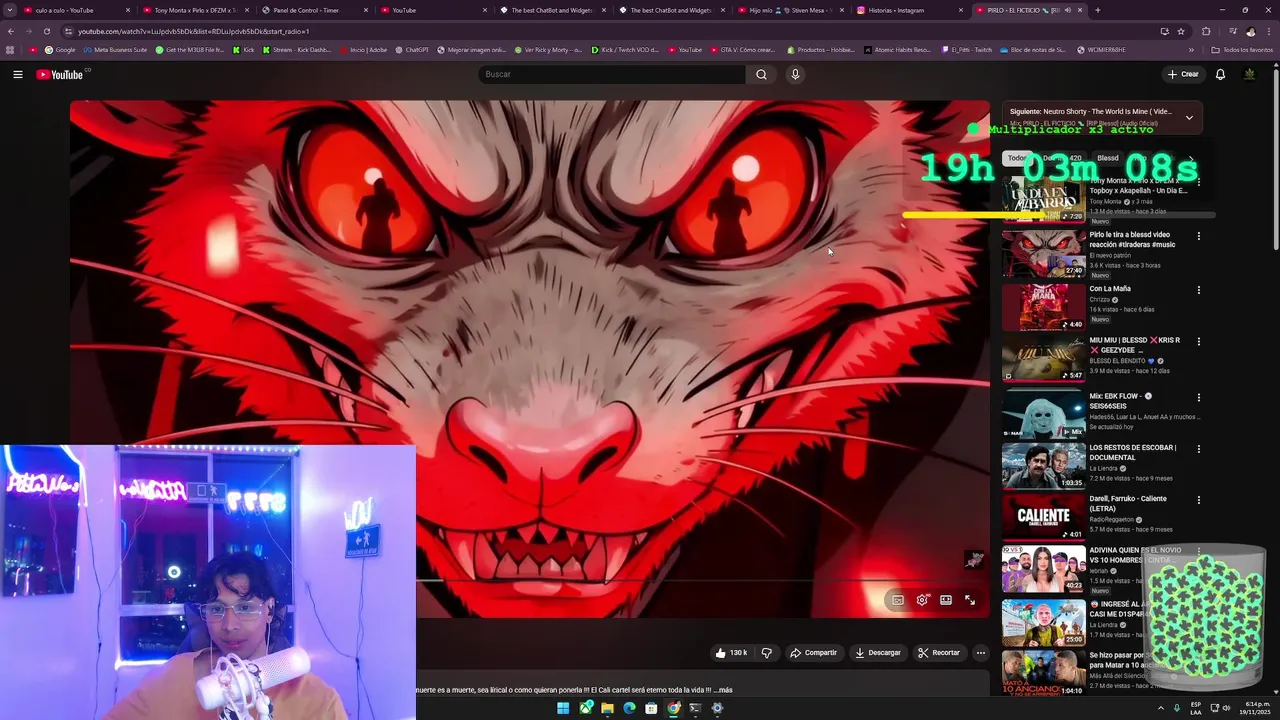Start voice search with the microphone
Viewport: 1280px width, 720px height.
click(795, 74)
